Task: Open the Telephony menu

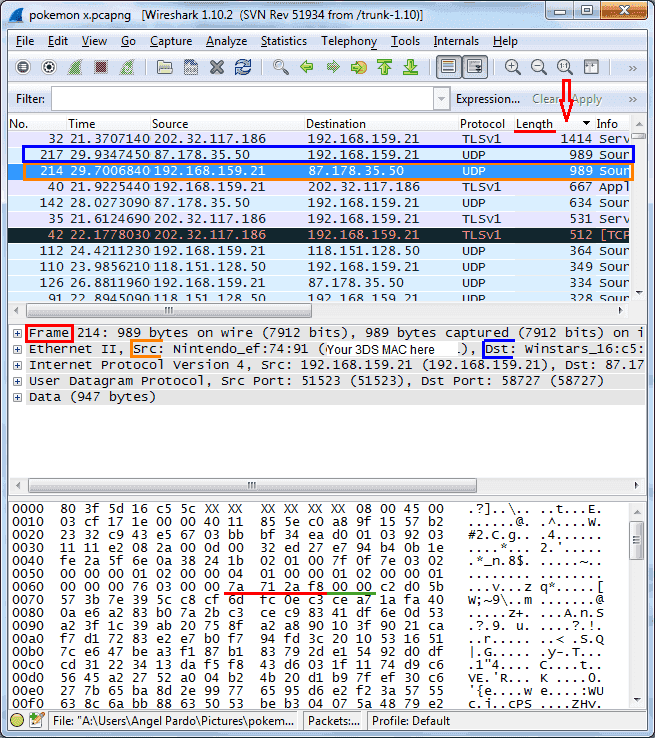Action: [x=349, y=41]
